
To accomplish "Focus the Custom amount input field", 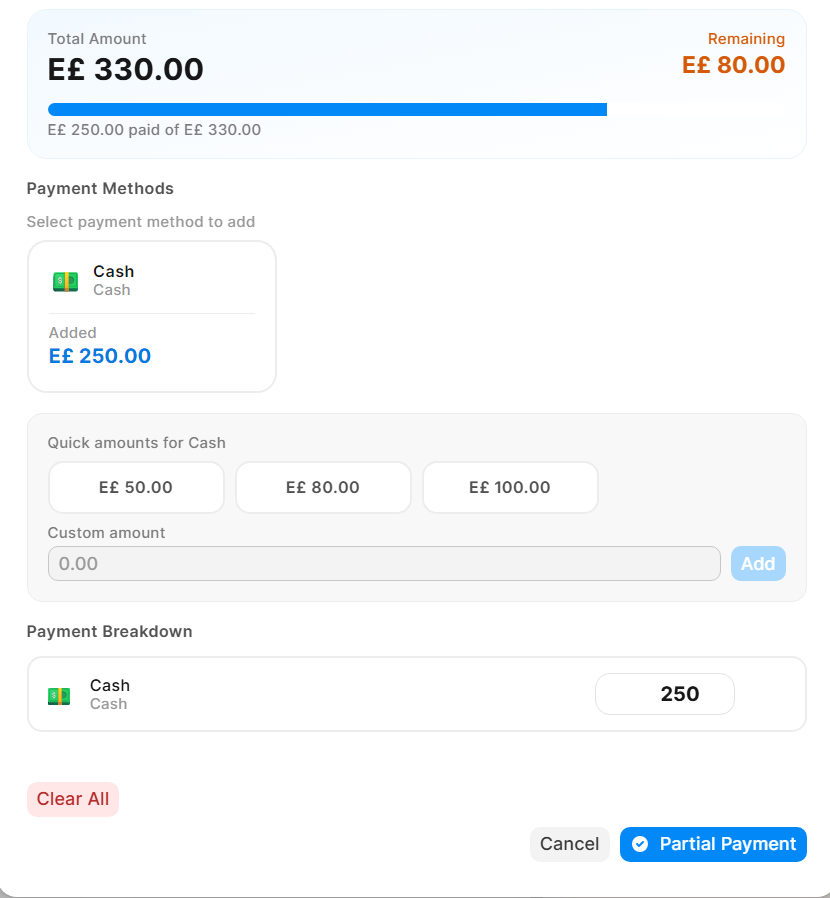I will 384,564.
